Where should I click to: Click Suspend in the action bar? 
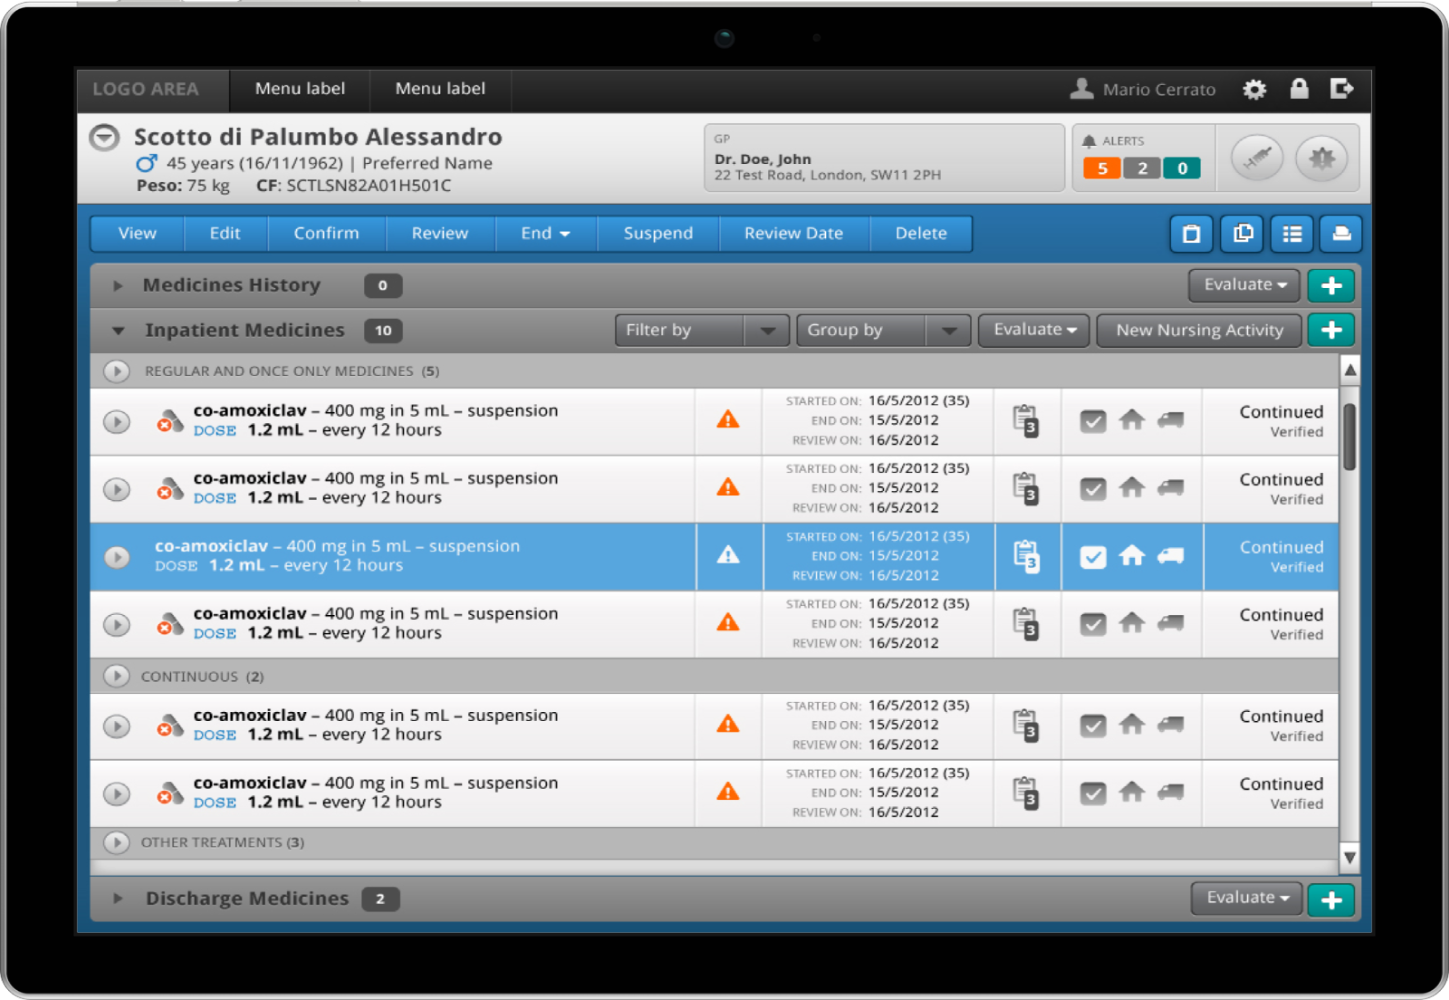pos(658,234)
